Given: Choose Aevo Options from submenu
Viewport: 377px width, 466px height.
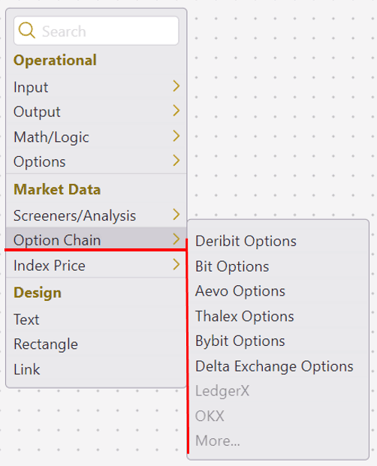Looking at the screenshot, I should tap(278, 291).
